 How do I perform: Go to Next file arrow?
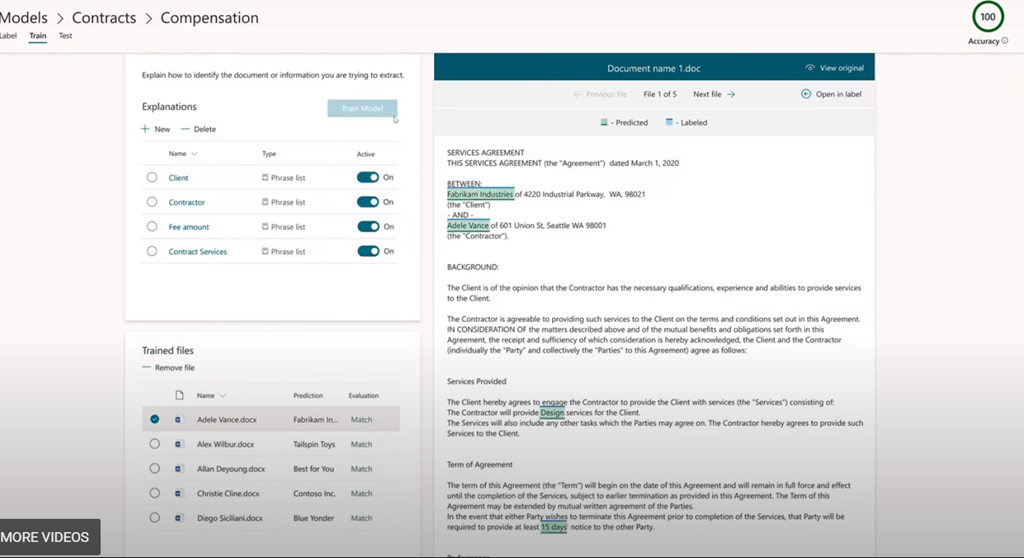click(x=731, y=94)
